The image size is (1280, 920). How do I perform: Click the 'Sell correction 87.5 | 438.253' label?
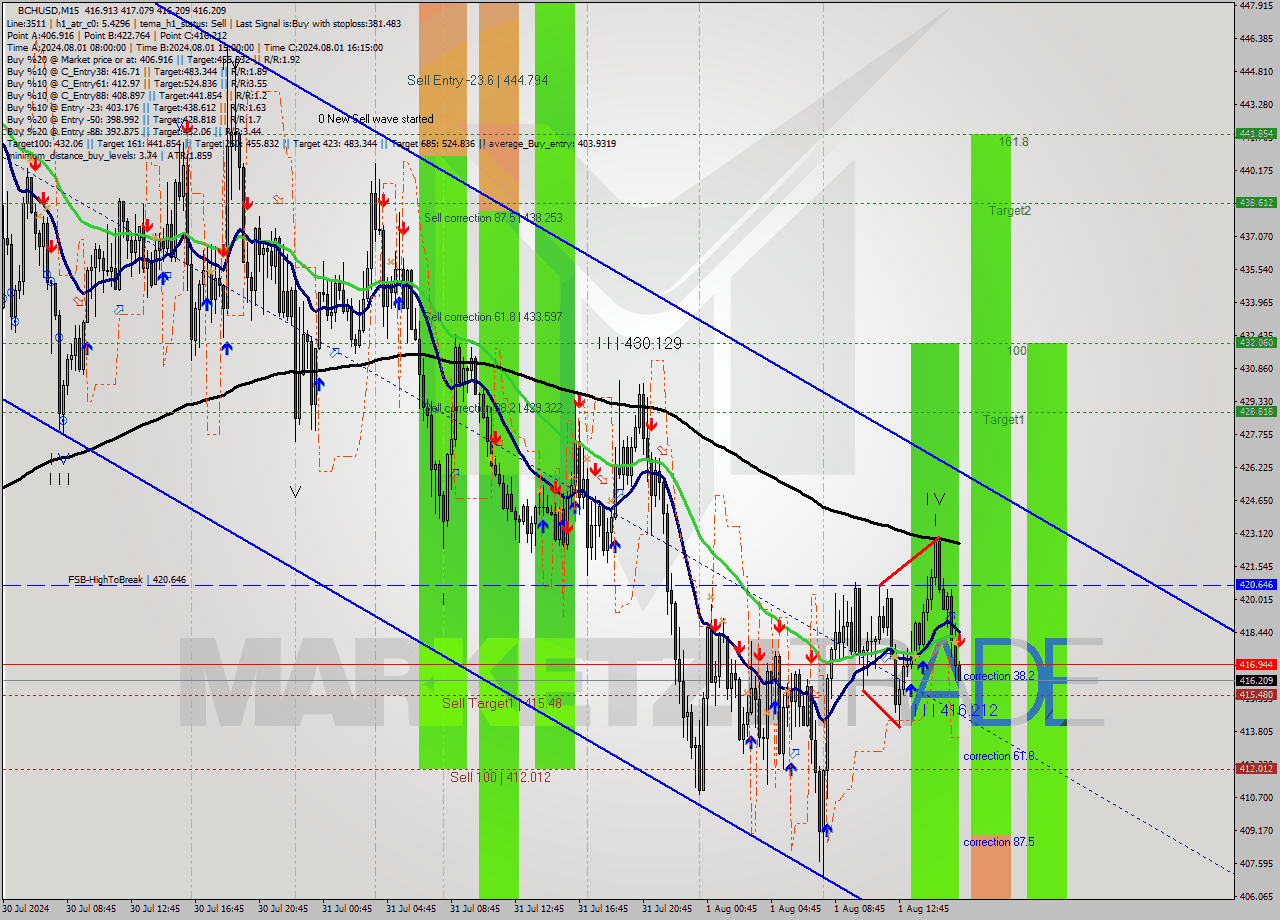point(492,217)
